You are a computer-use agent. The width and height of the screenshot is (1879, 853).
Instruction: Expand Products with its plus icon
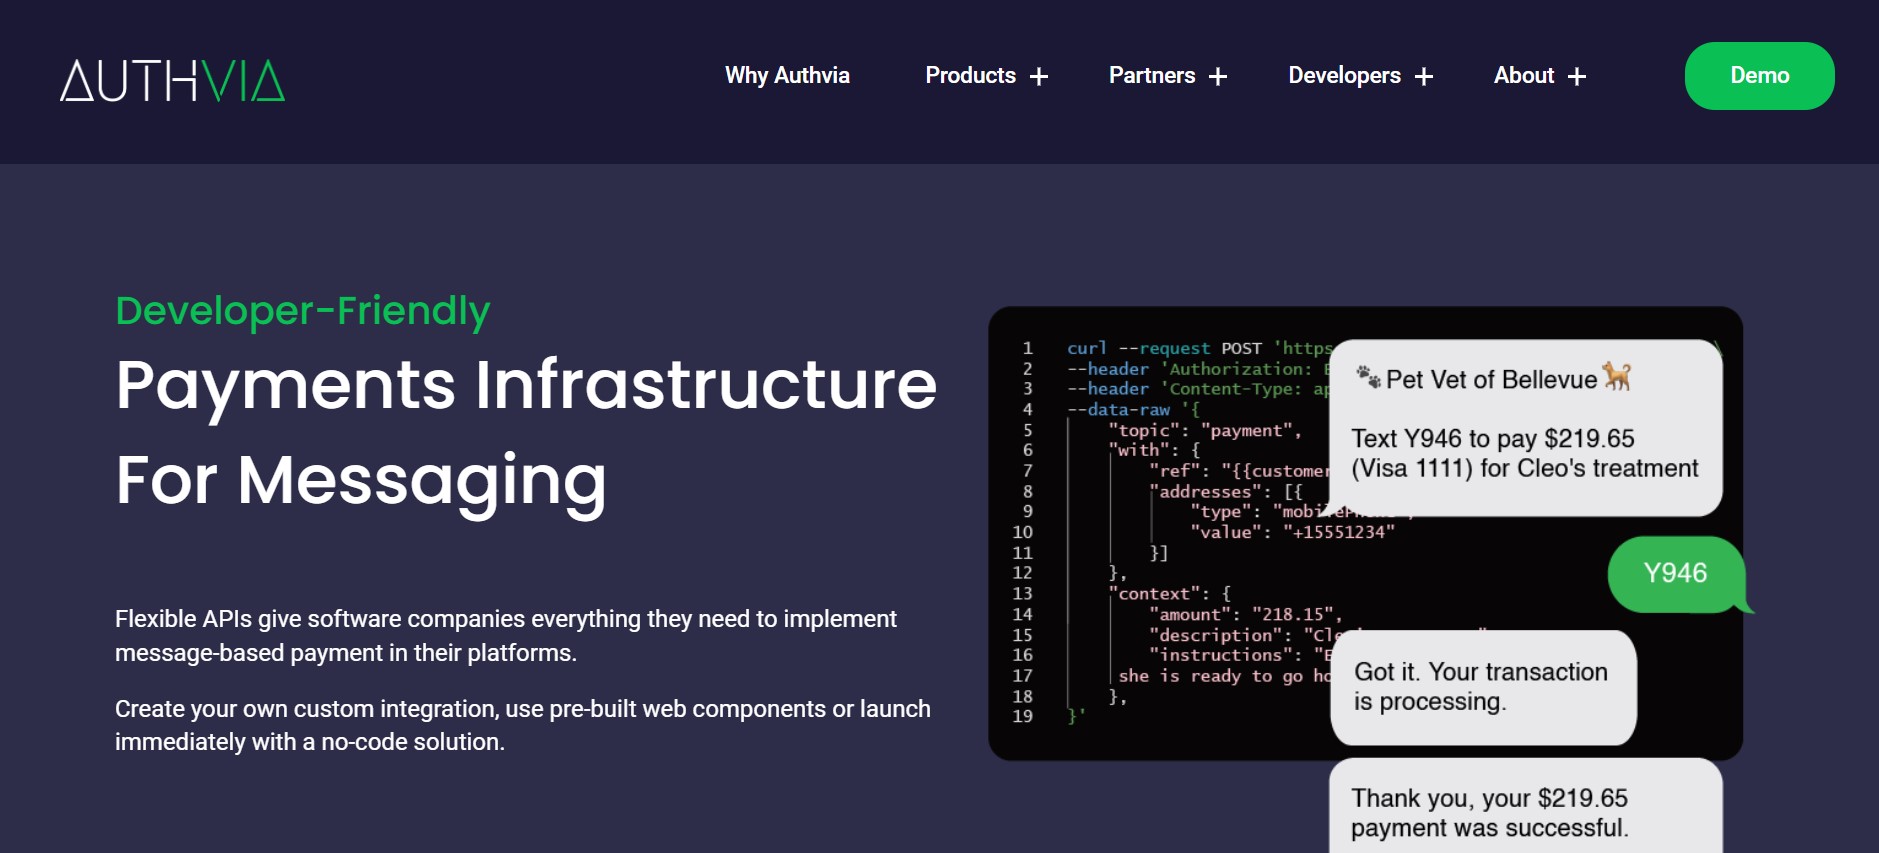[x=1039, y=77]
